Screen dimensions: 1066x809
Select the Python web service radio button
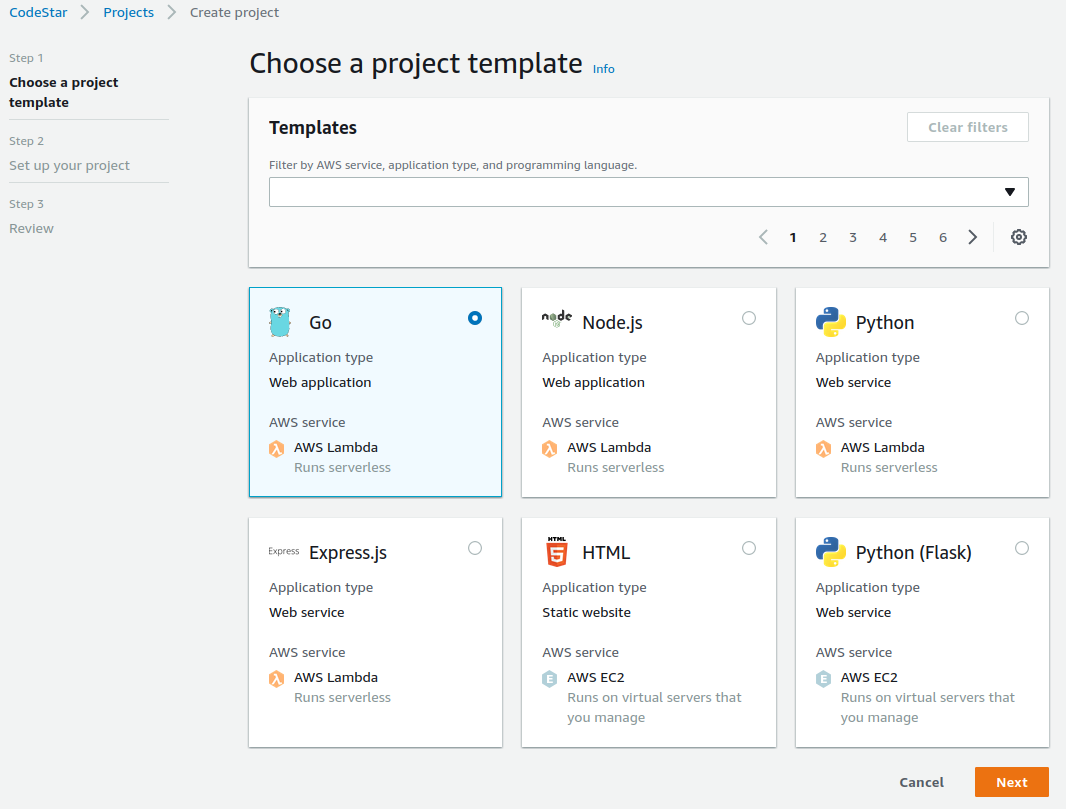[1022, 318]
